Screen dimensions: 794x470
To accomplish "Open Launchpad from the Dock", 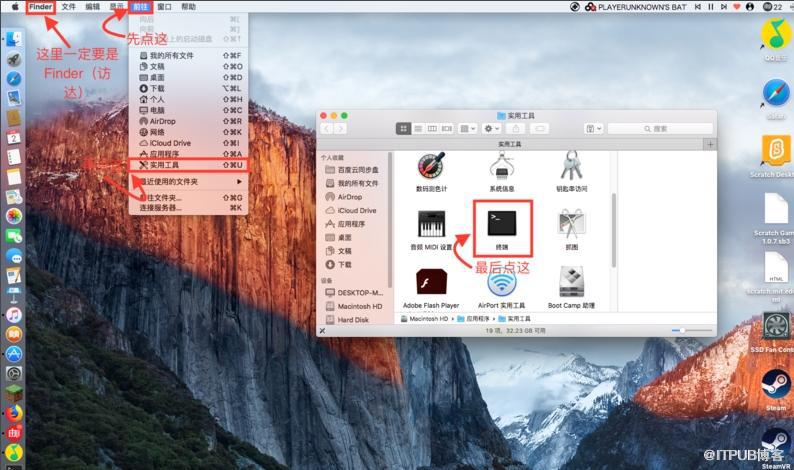I will point(14,59).
